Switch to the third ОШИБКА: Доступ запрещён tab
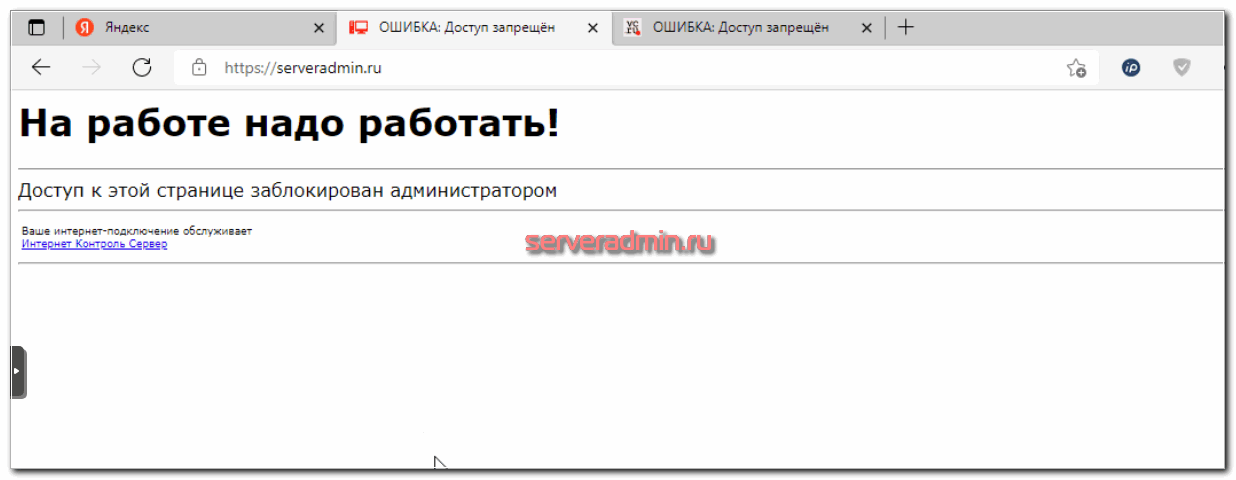 click(x=748, y=28)
